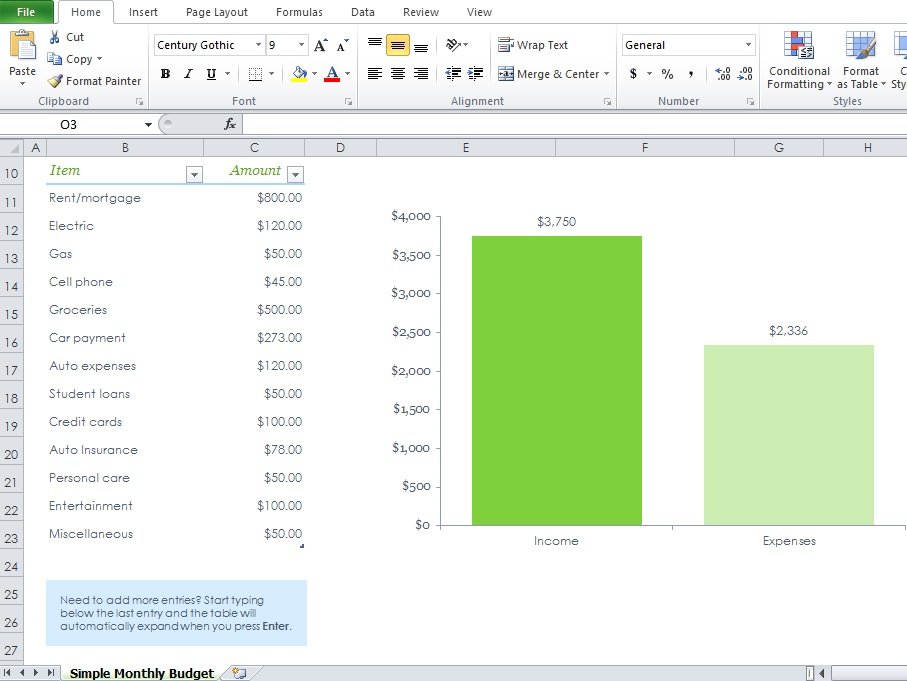Expand fill color dropdown arrow
The width and height of the screenshot is (907, 681).
pyautogui.click(x=315, y=73)
